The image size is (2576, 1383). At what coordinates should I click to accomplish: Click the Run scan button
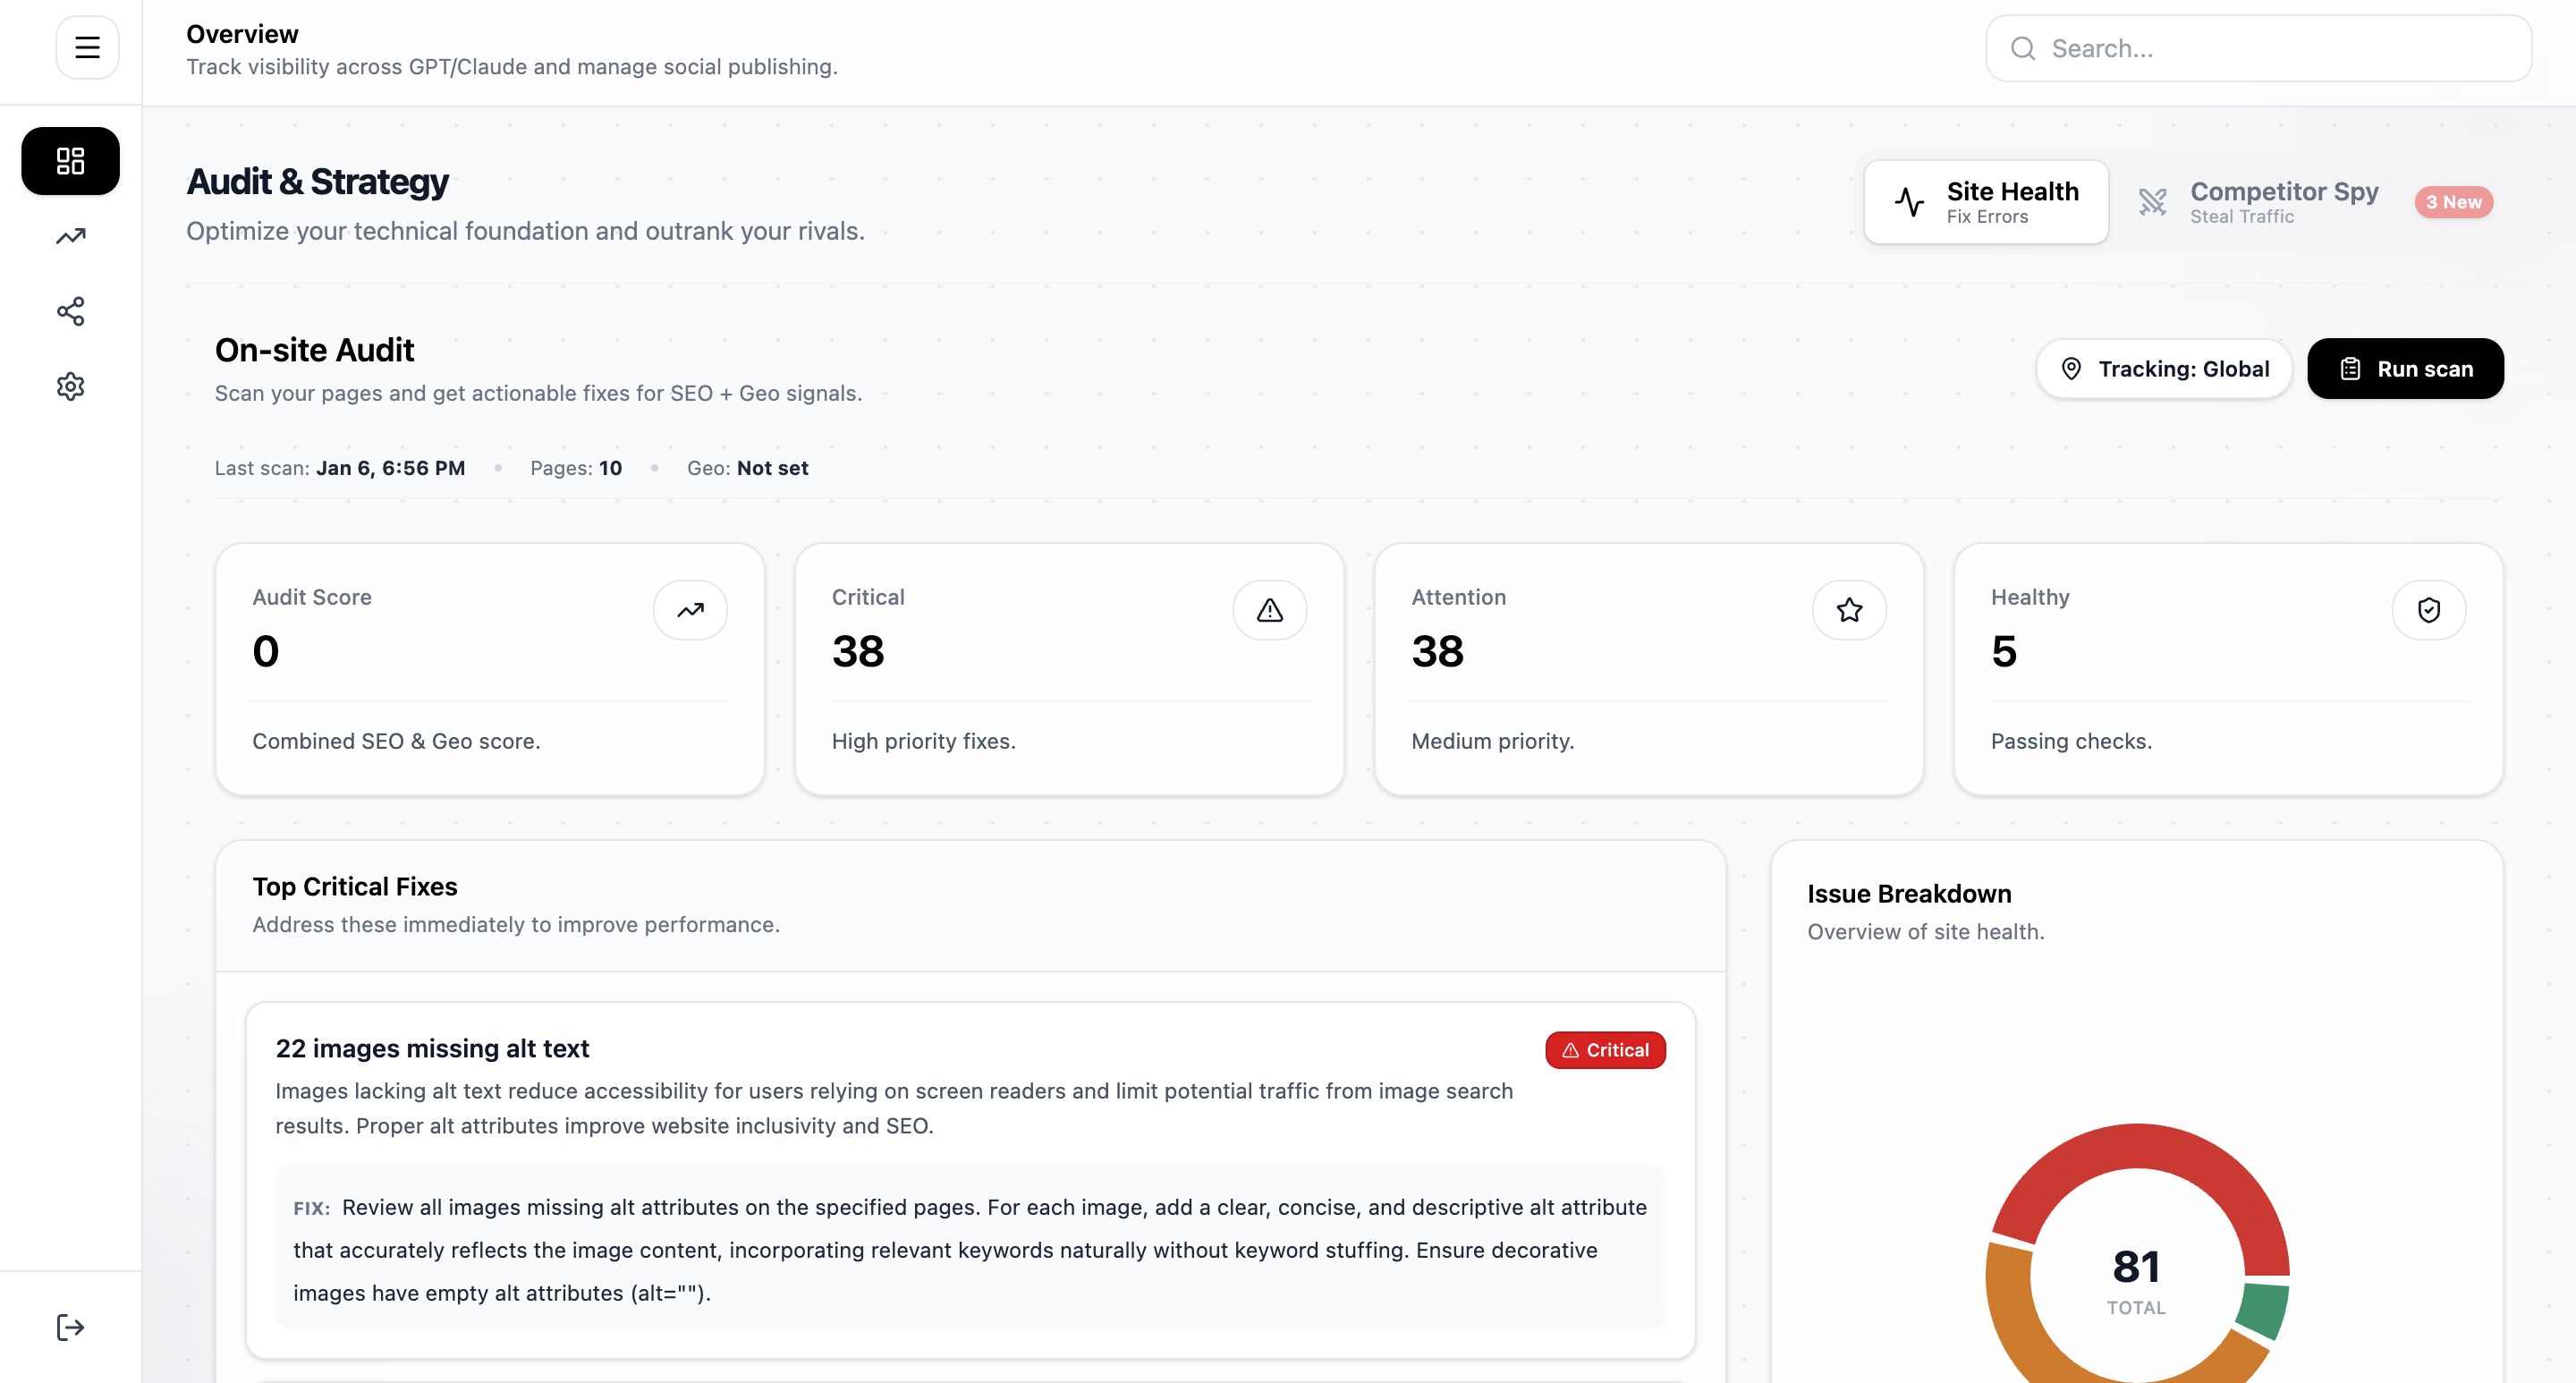click(x=2404, y=368)
